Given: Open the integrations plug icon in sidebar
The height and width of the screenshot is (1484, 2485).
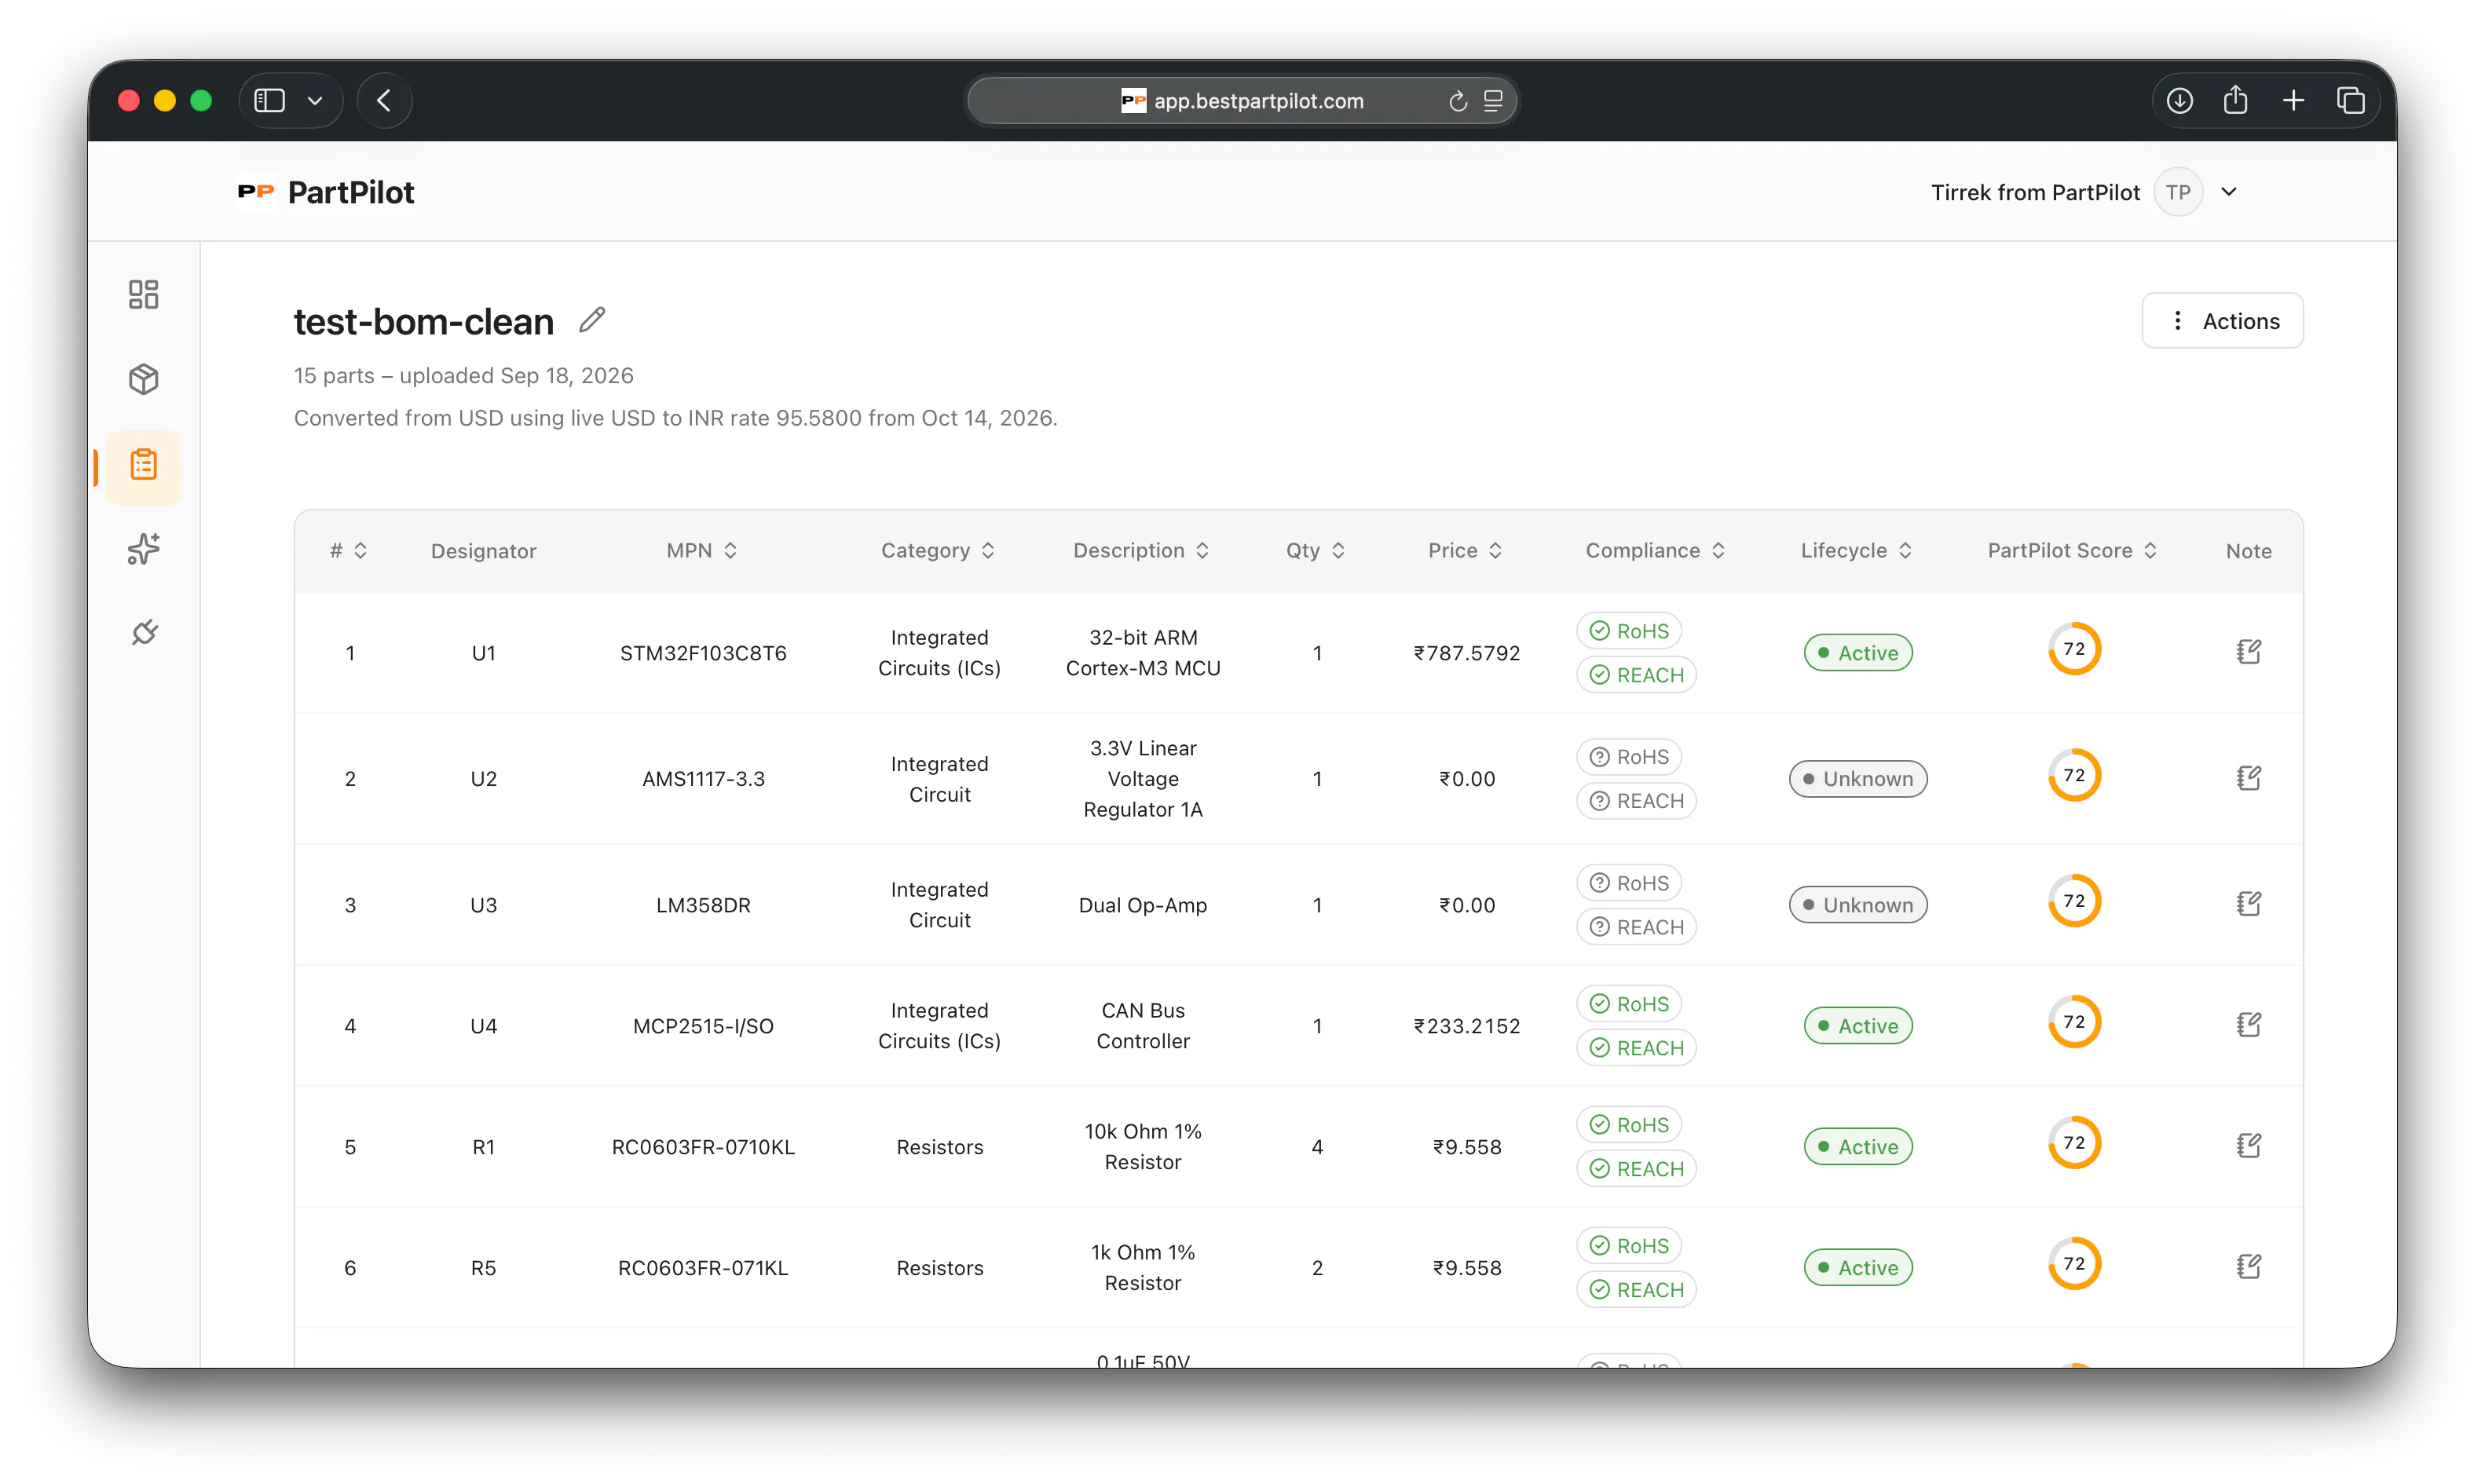Looking at the screenshot, I should pos(144,633).
